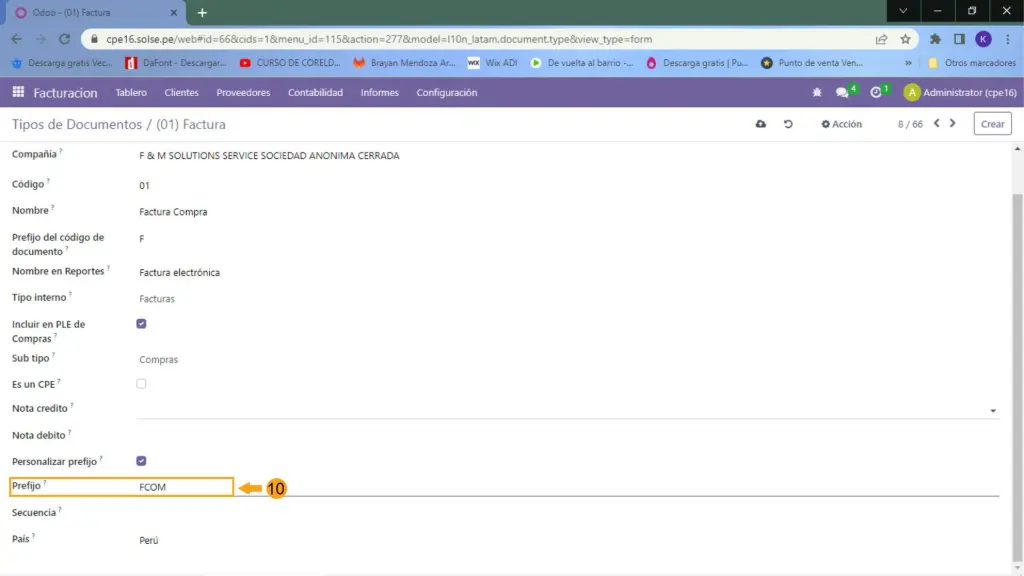Open the Chrome profile K avatar
Viewport: 1024px width, 576px height.
tap(984, 39)
